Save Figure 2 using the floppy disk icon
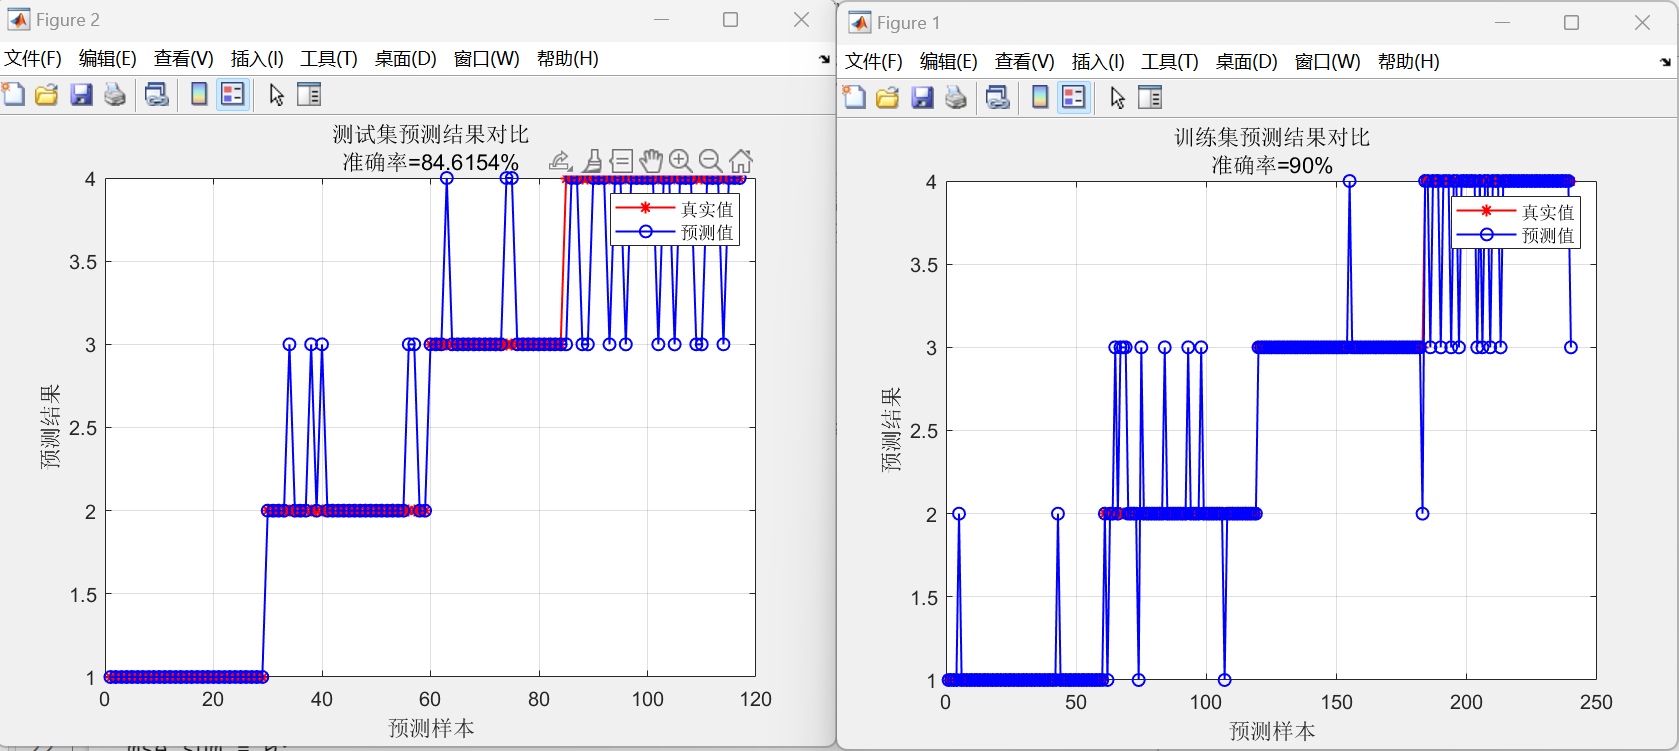1679x751 pixels. coord(81,95)
